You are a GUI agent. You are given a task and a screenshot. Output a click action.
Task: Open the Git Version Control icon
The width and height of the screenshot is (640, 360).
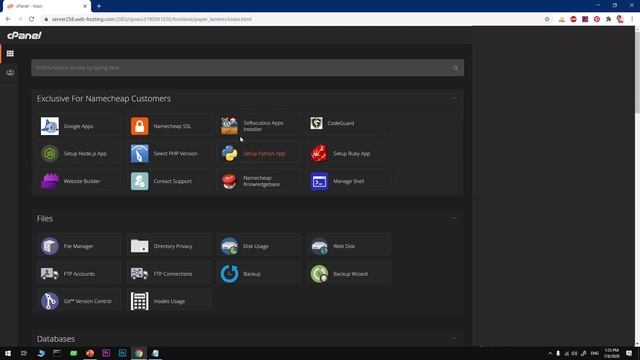coord(50,301)
